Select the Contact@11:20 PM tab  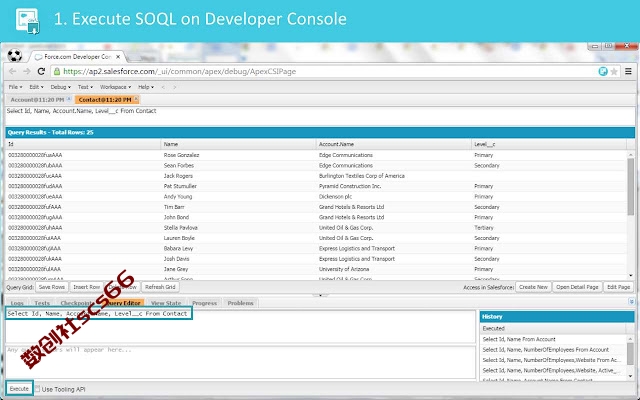click(x=105, y=100)
